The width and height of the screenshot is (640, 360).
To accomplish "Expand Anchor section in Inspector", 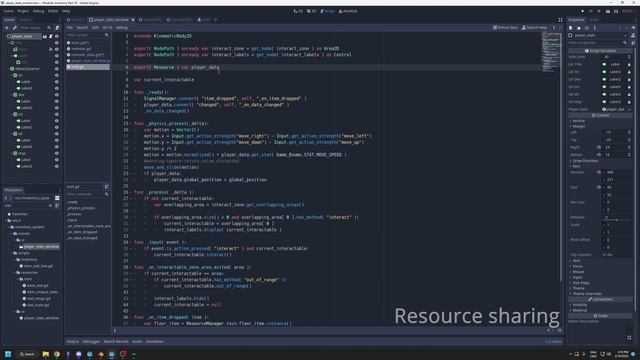I will point(579,121).
